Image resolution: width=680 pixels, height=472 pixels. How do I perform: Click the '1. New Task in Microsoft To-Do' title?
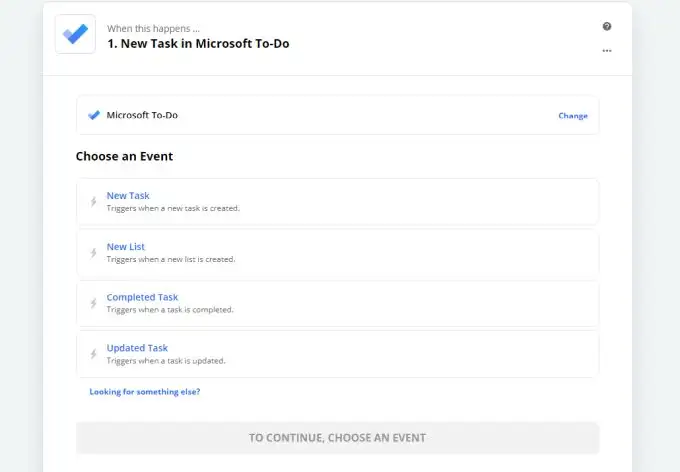tap(198, 44)
